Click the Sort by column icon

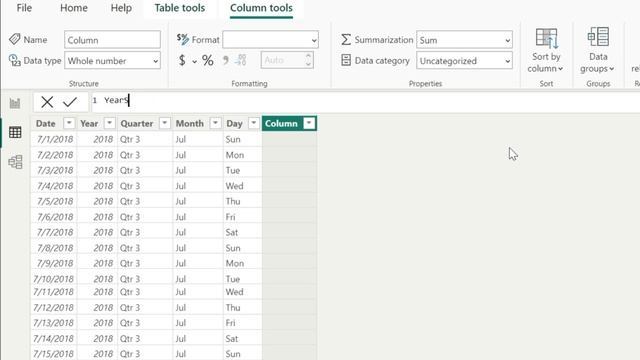click(x=546, y=38)
